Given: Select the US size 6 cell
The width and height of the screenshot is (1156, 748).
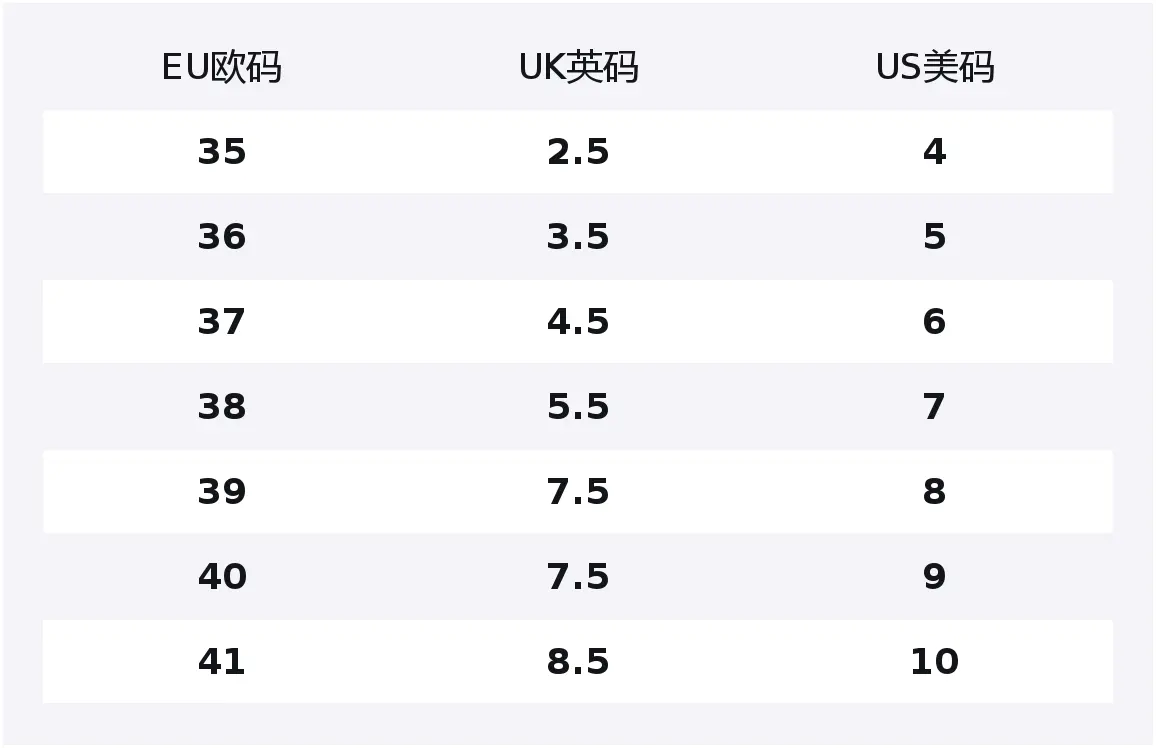Looking at the screenshot, I should click(934, 322).
